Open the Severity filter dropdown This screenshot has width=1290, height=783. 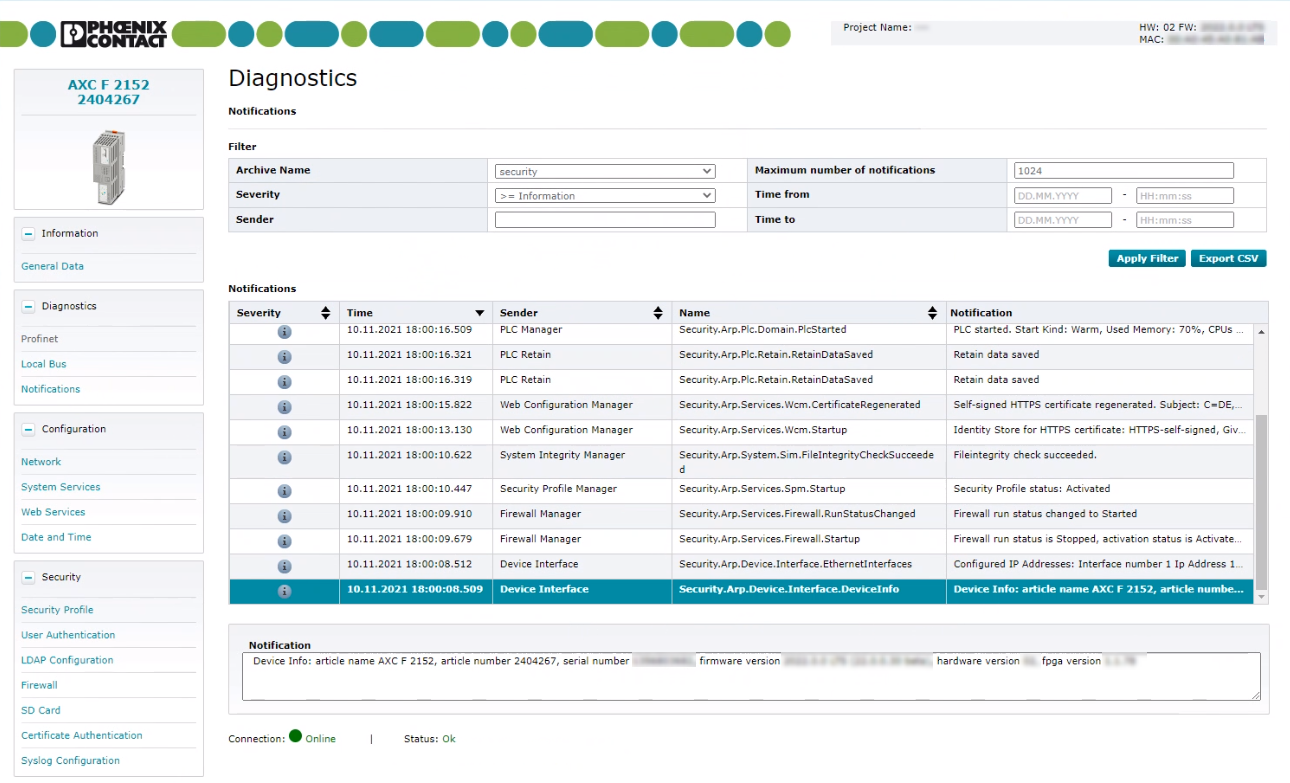605,195
